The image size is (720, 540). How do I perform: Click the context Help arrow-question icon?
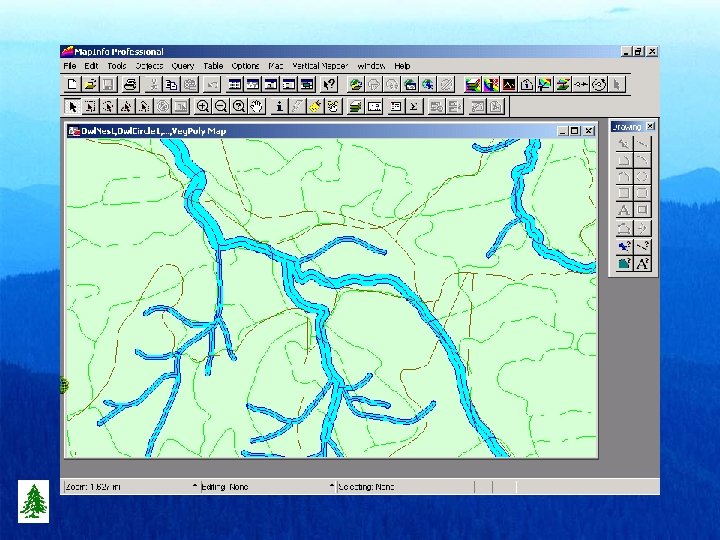click(x=329, y=84)
